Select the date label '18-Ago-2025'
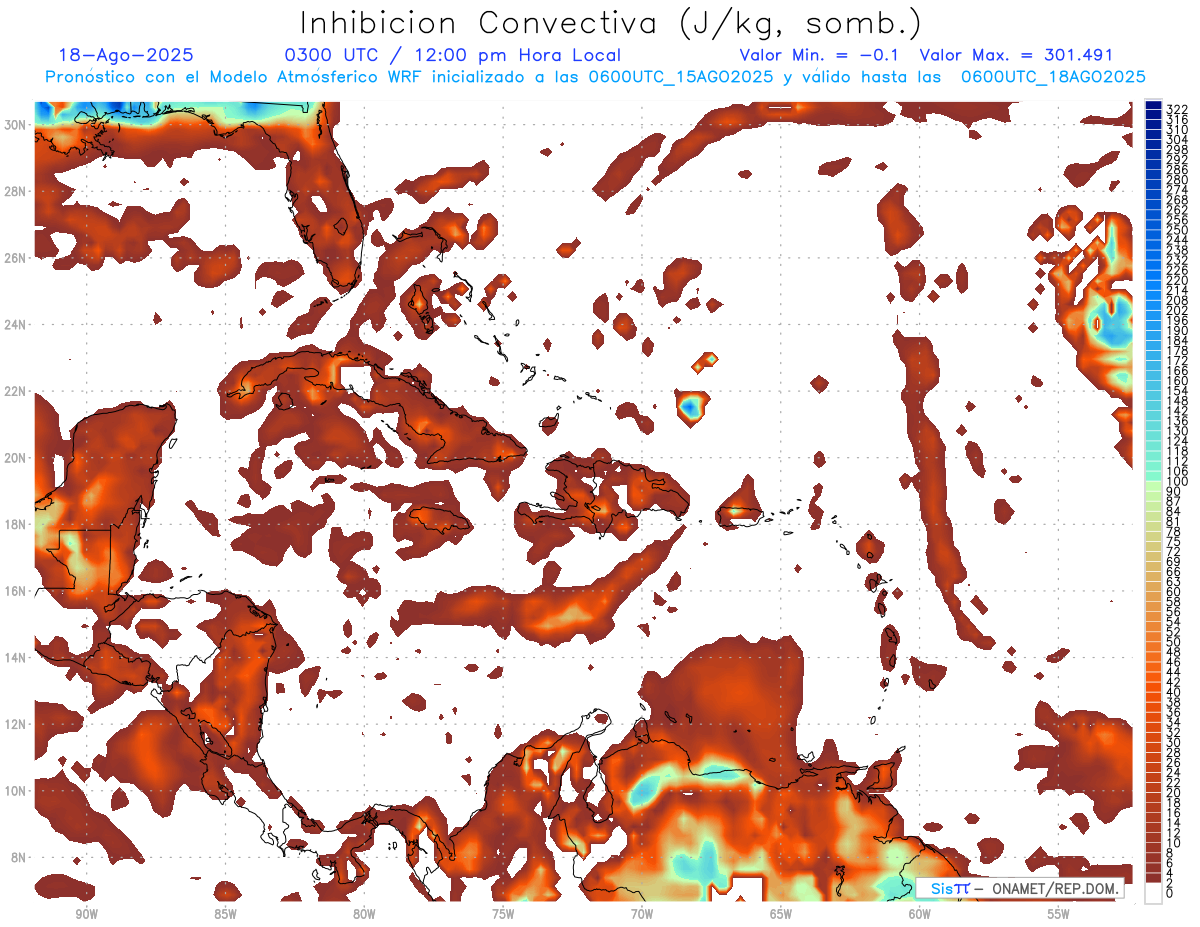The image size is (1200, 927). point(126,56)
